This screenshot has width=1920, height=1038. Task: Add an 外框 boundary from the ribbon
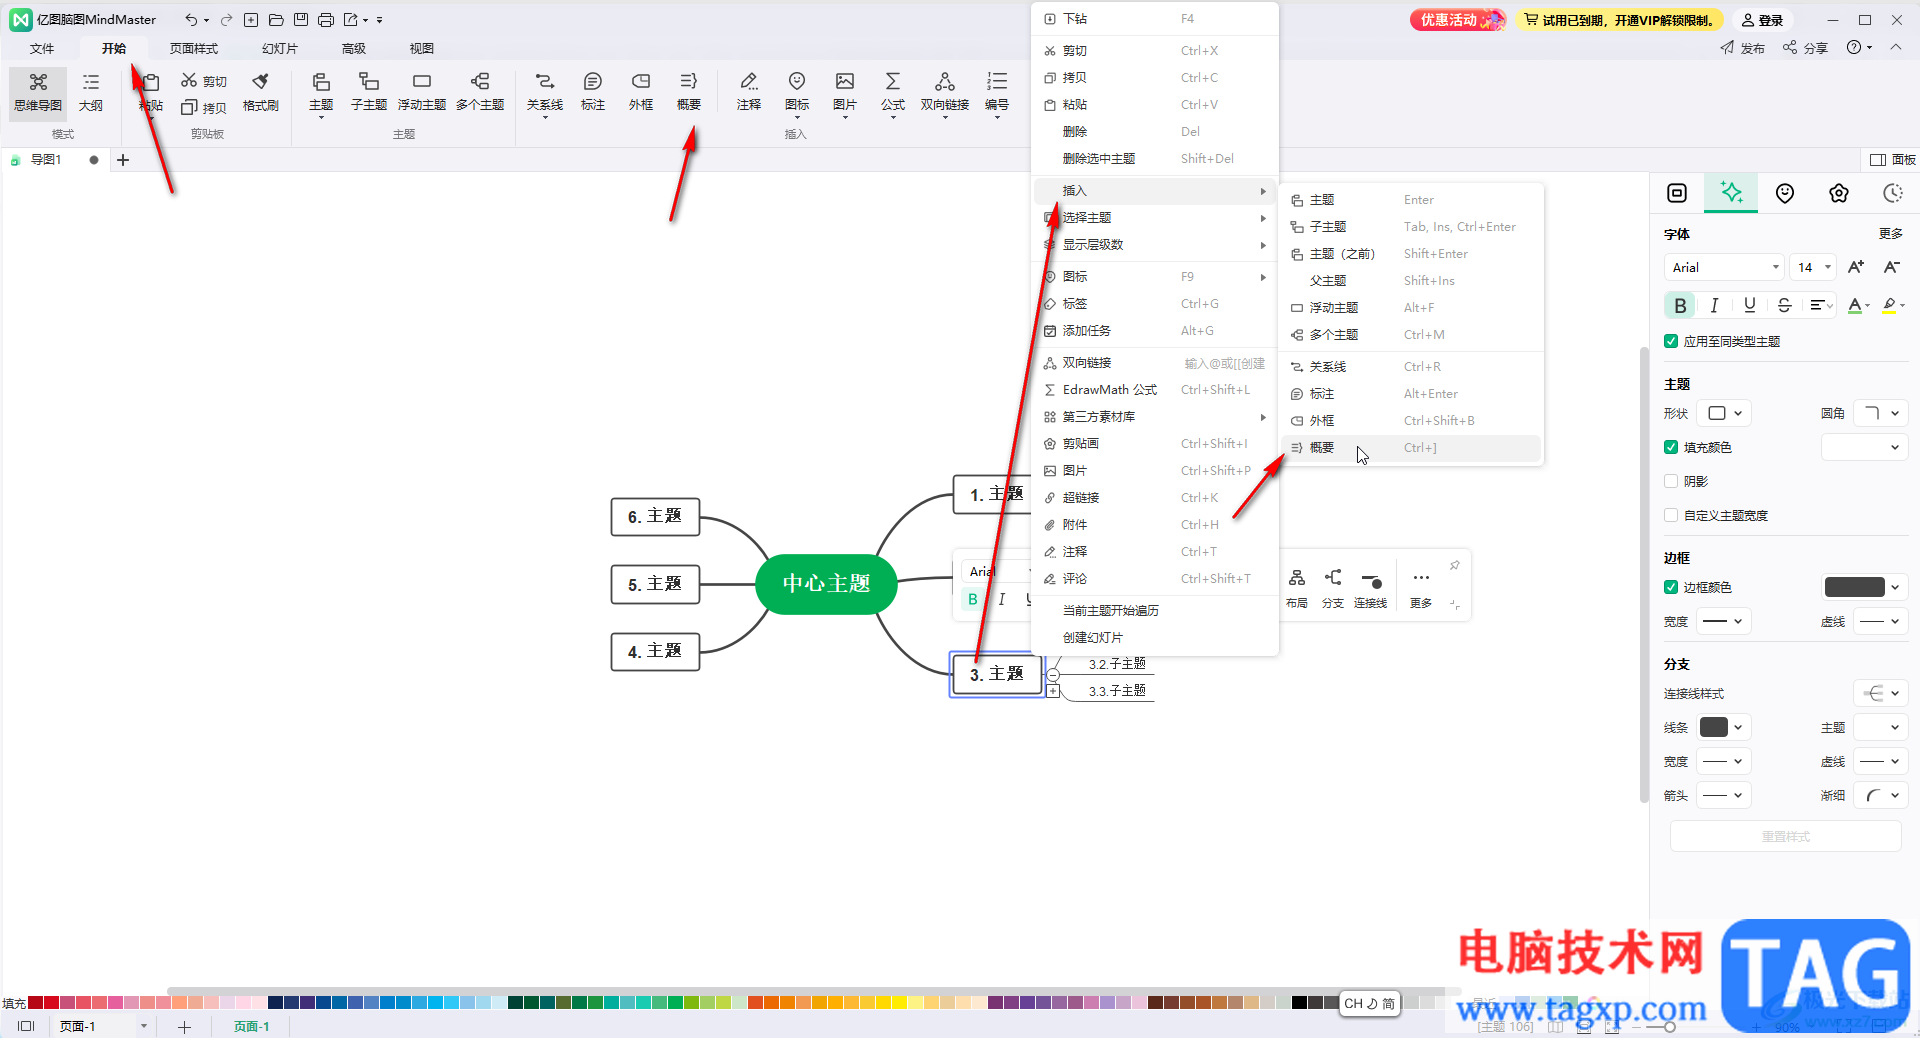pyautogui.click(x=641, y=91)
